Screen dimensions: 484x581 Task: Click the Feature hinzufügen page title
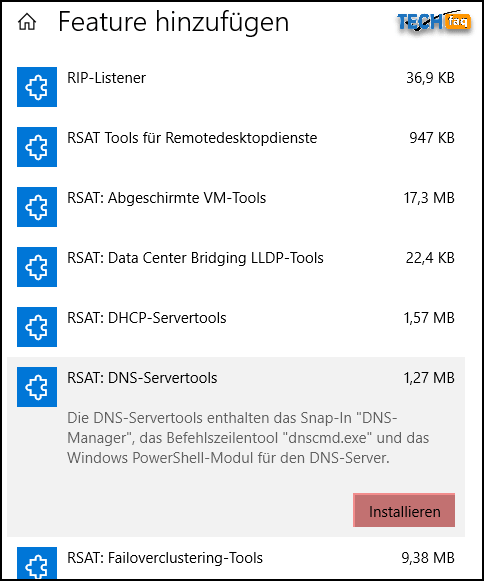point(173,22)
